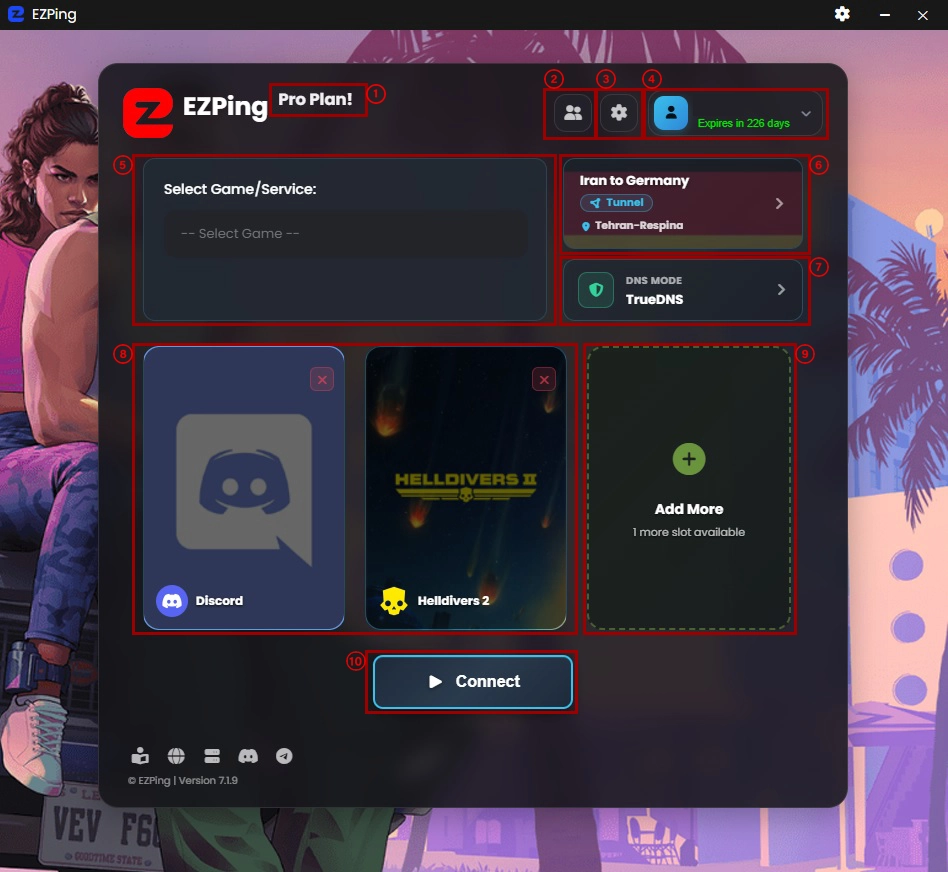Click the green DNS shield icon

(x=596, y=290)
